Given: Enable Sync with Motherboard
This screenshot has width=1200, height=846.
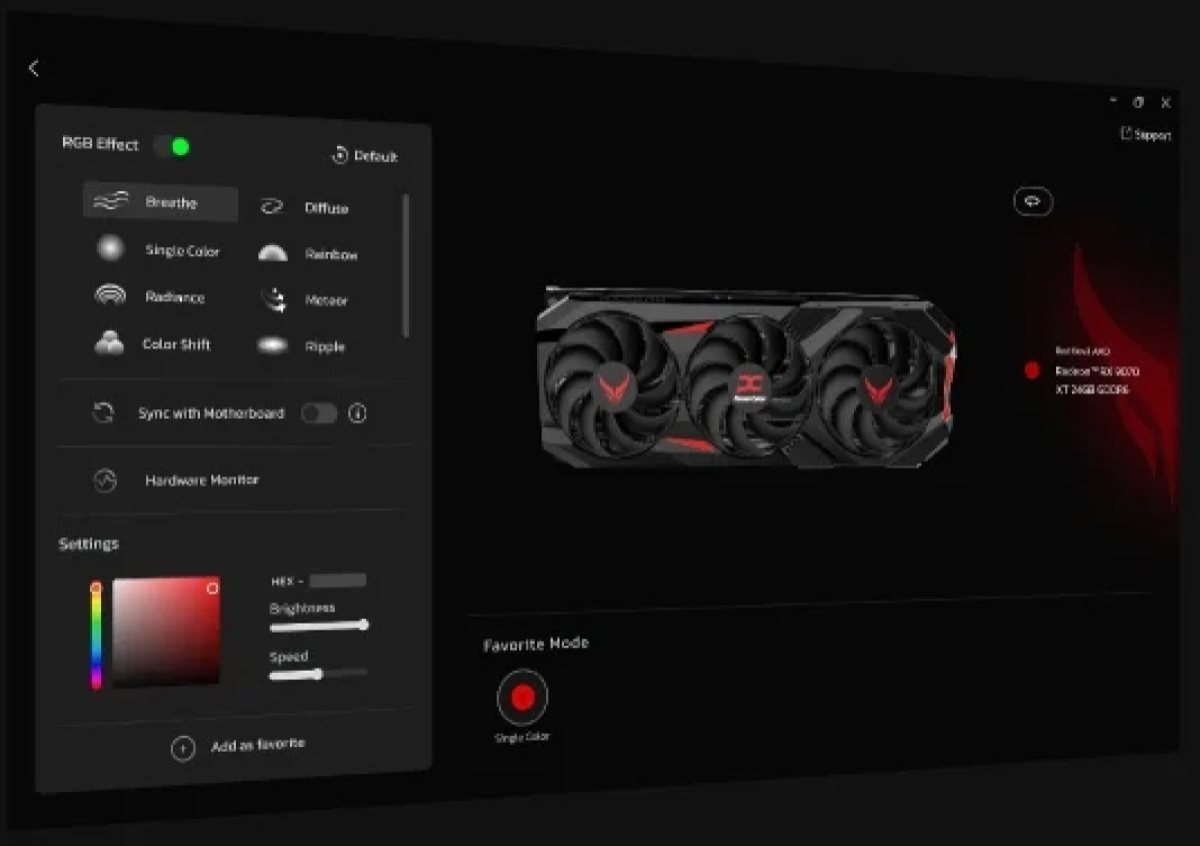Looking at the screenshot, I should pyautogui.click(x=318, y=412).
